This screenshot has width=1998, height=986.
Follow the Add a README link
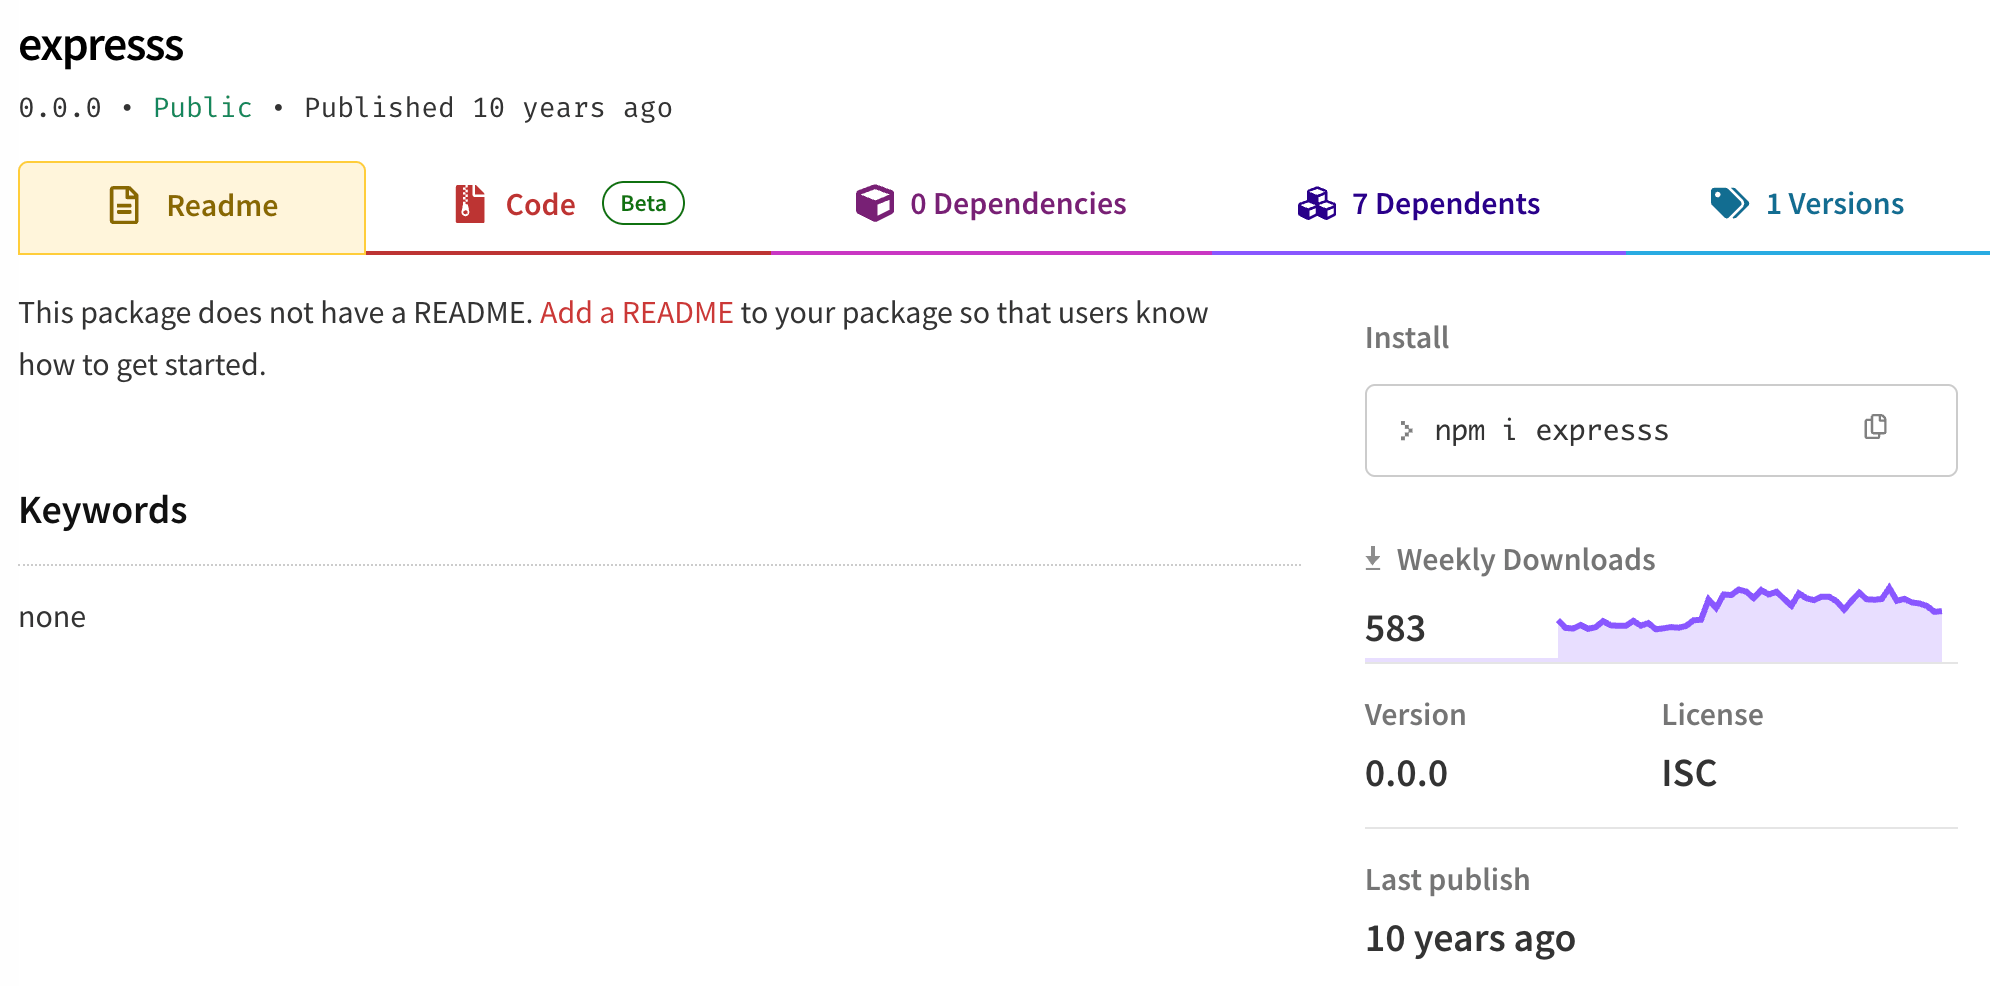click(x=637, y=313)
